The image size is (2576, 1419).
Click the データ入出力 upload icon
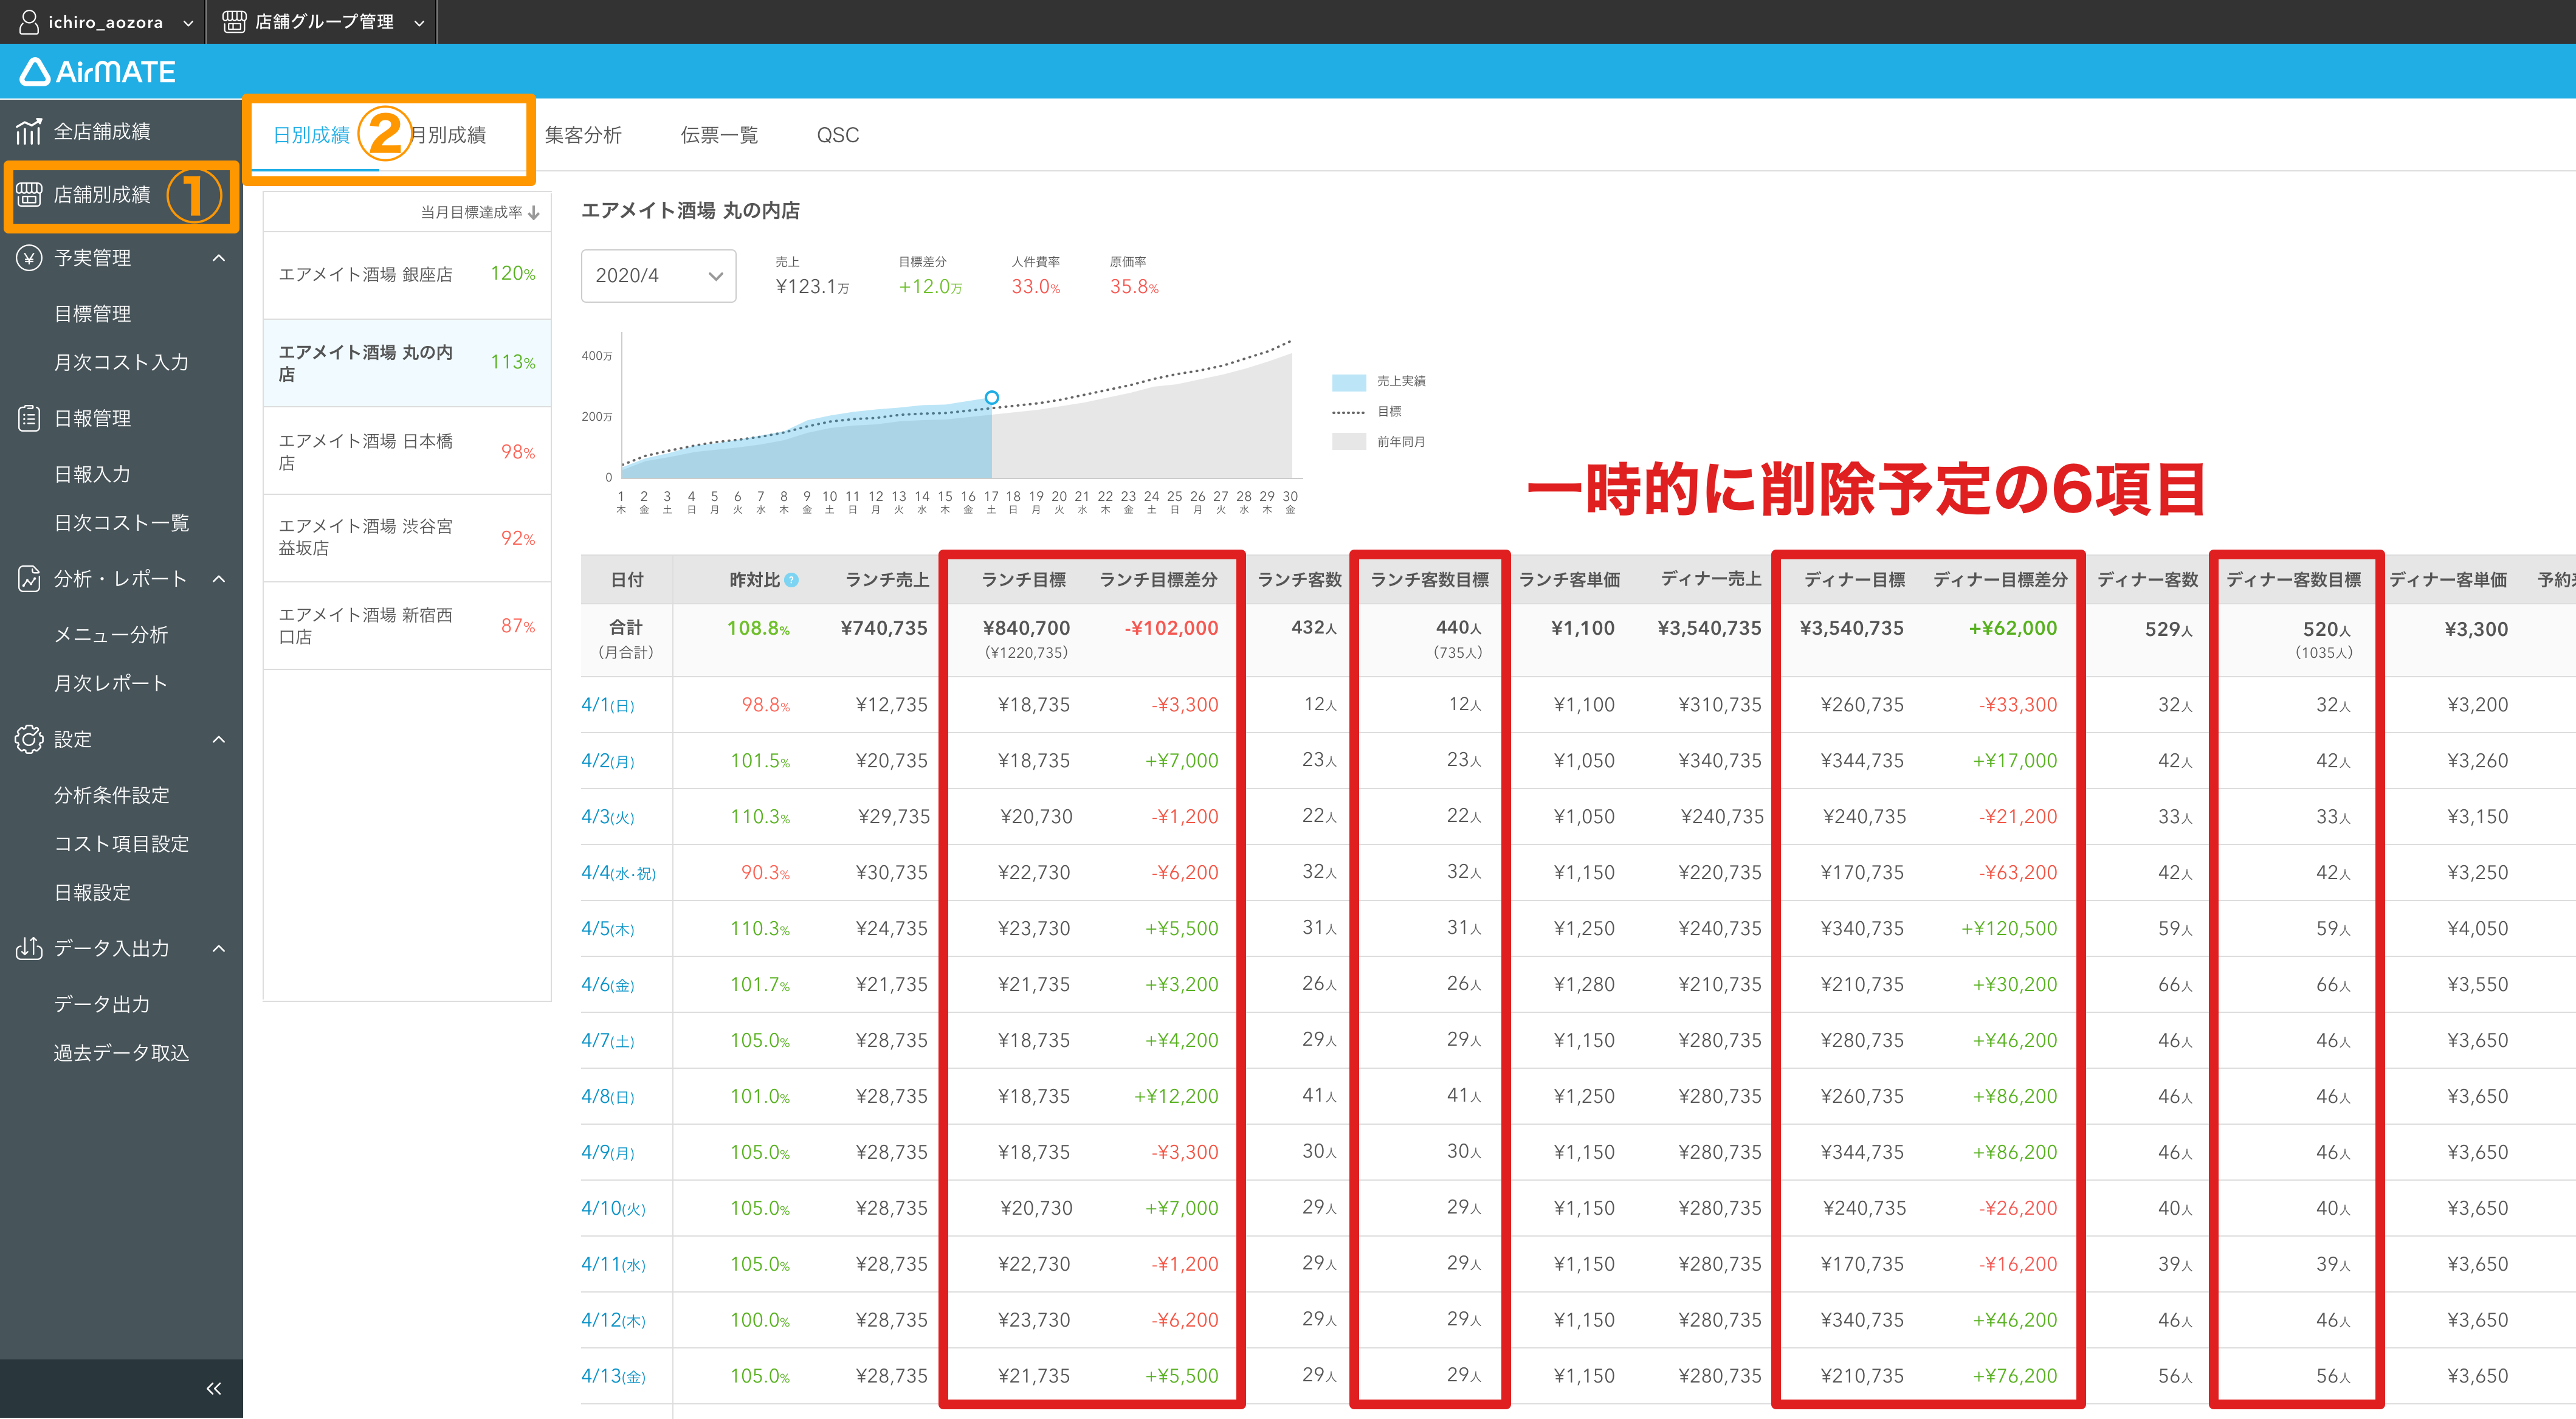[29, 948]
